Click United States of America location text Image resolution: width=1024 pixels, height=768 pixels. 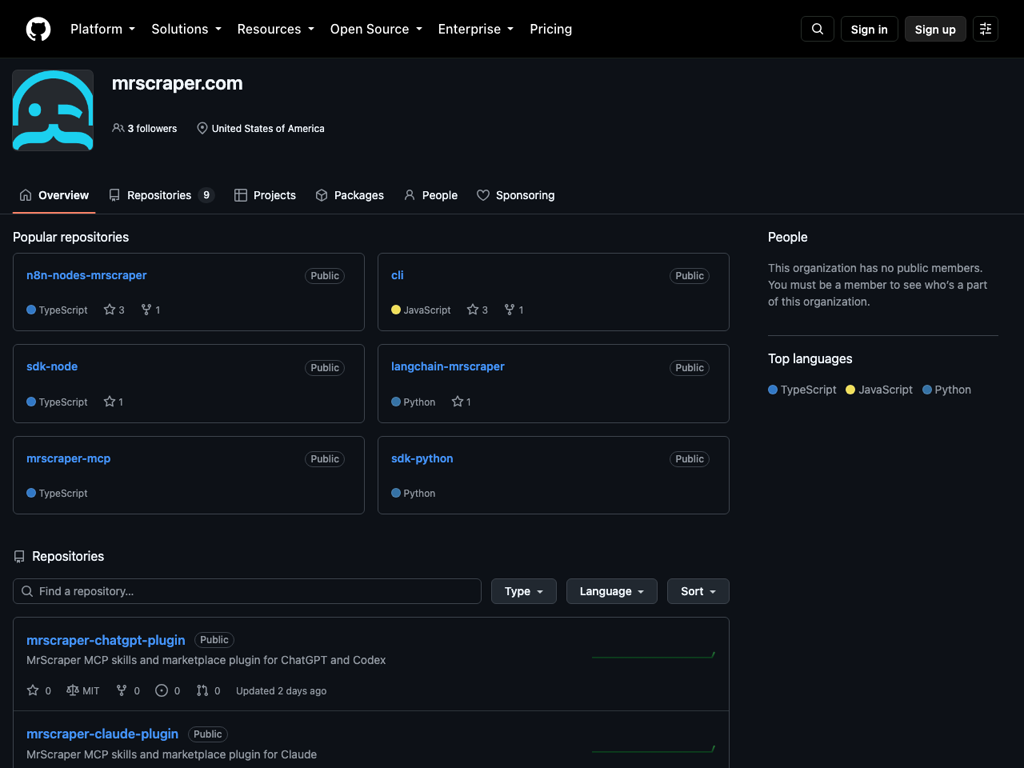click(x=268, y=129)
